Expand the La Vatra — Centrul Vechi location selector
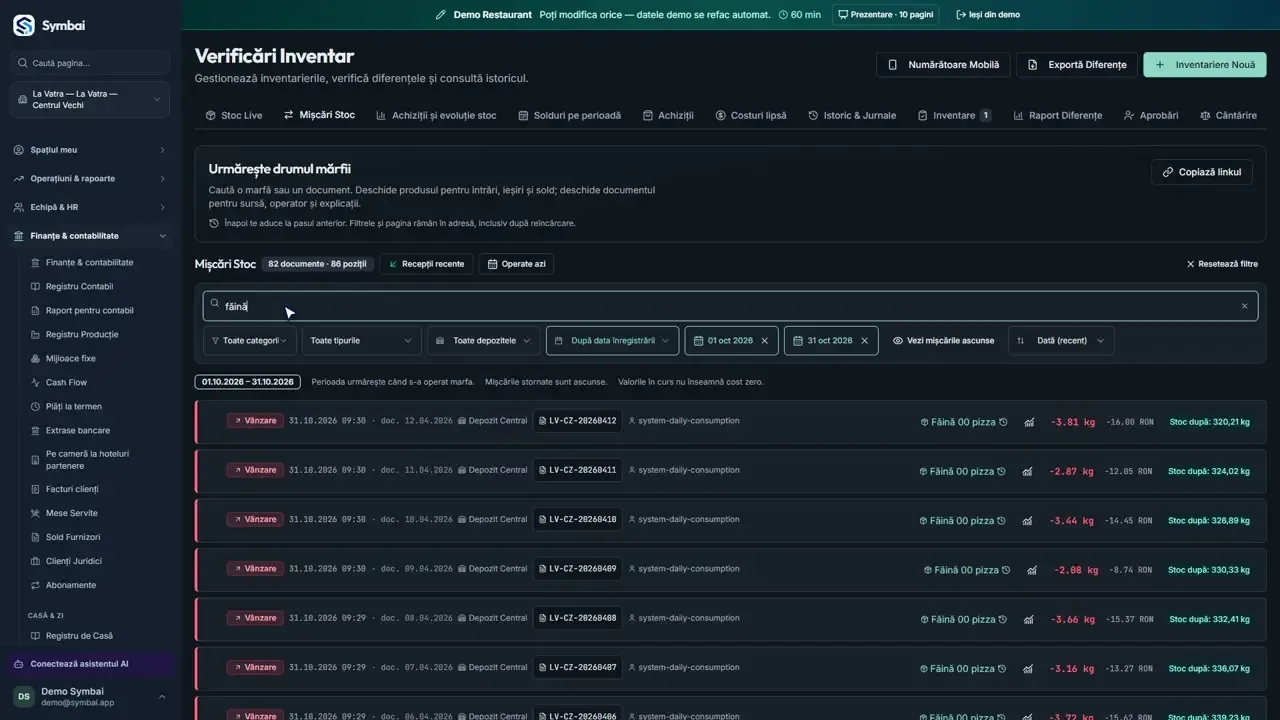Viewport: 1280px width, 720px height. [x=90, y=100]
